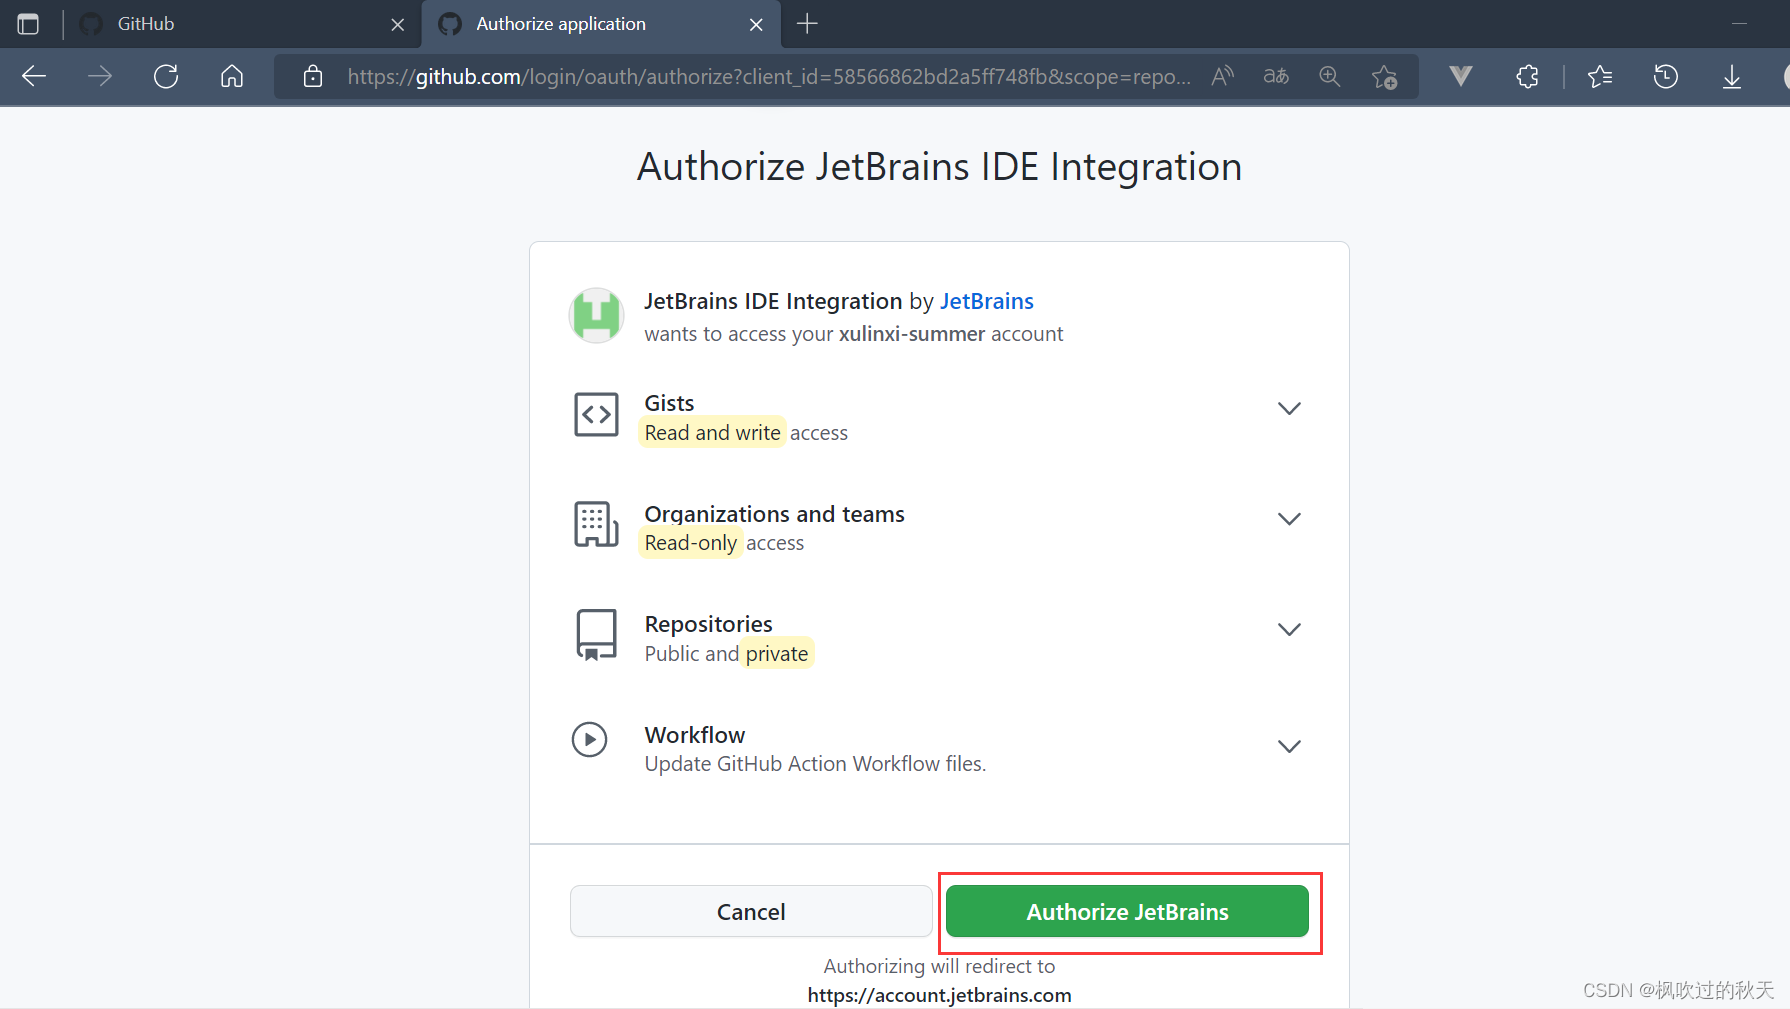The width and height of the screenshot is (1790, 1009).
Task: Open the Downloads icon
Action: click(x=1732, y=76)
